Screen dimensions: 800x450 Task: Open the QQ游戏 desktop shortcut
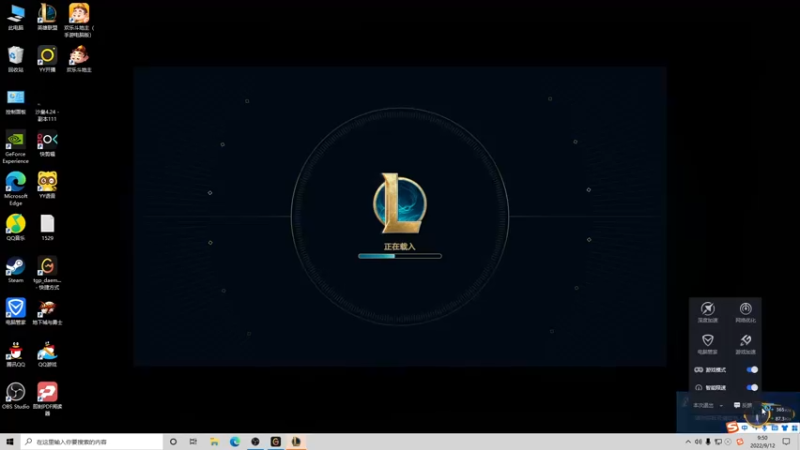47,354
